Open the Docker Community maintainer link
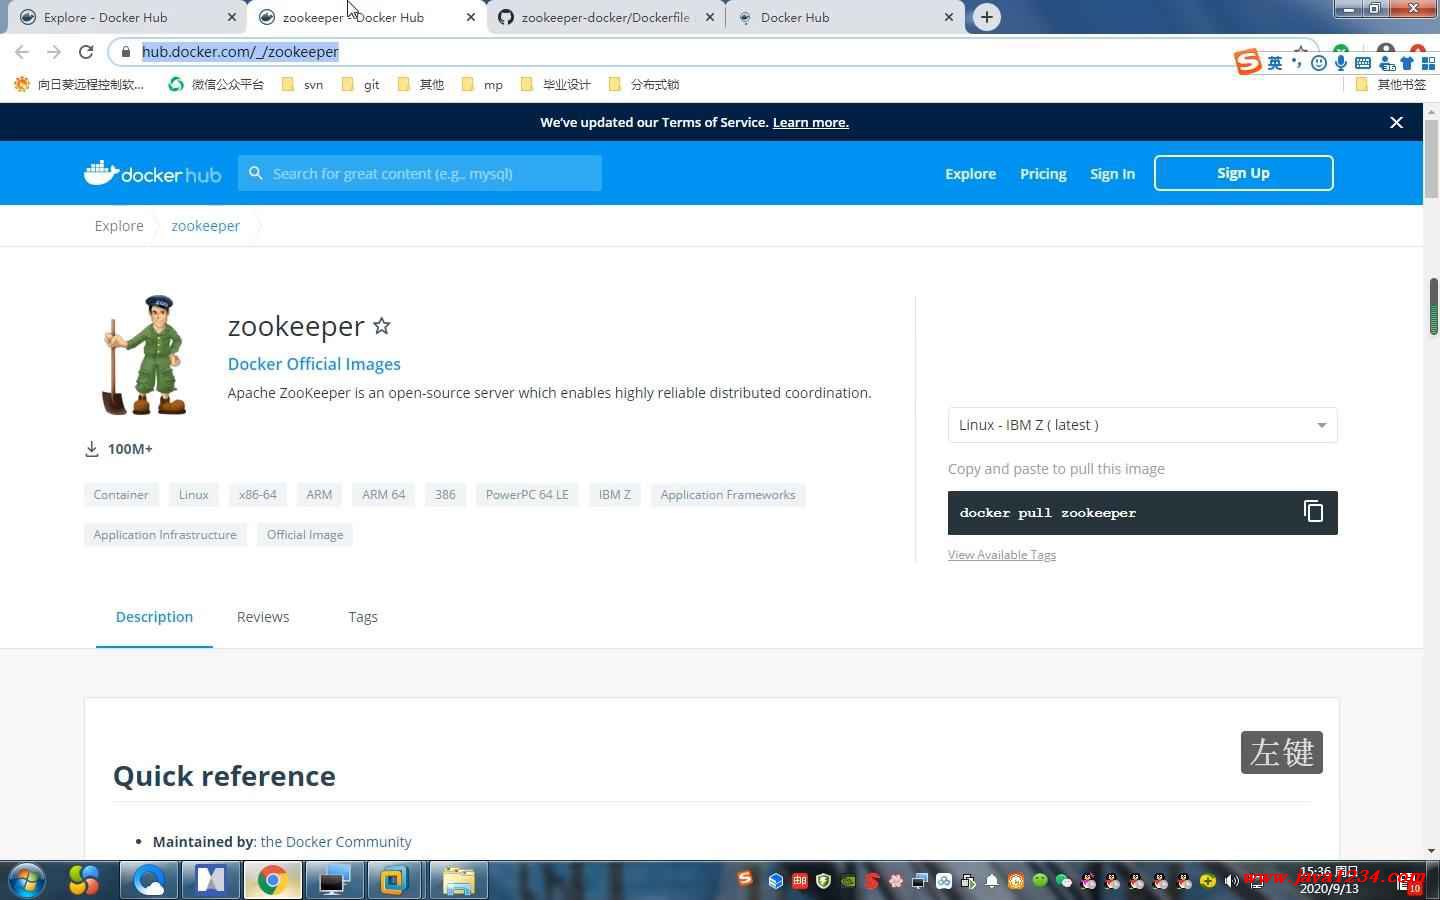The image size is (1440, 900). 335,842
